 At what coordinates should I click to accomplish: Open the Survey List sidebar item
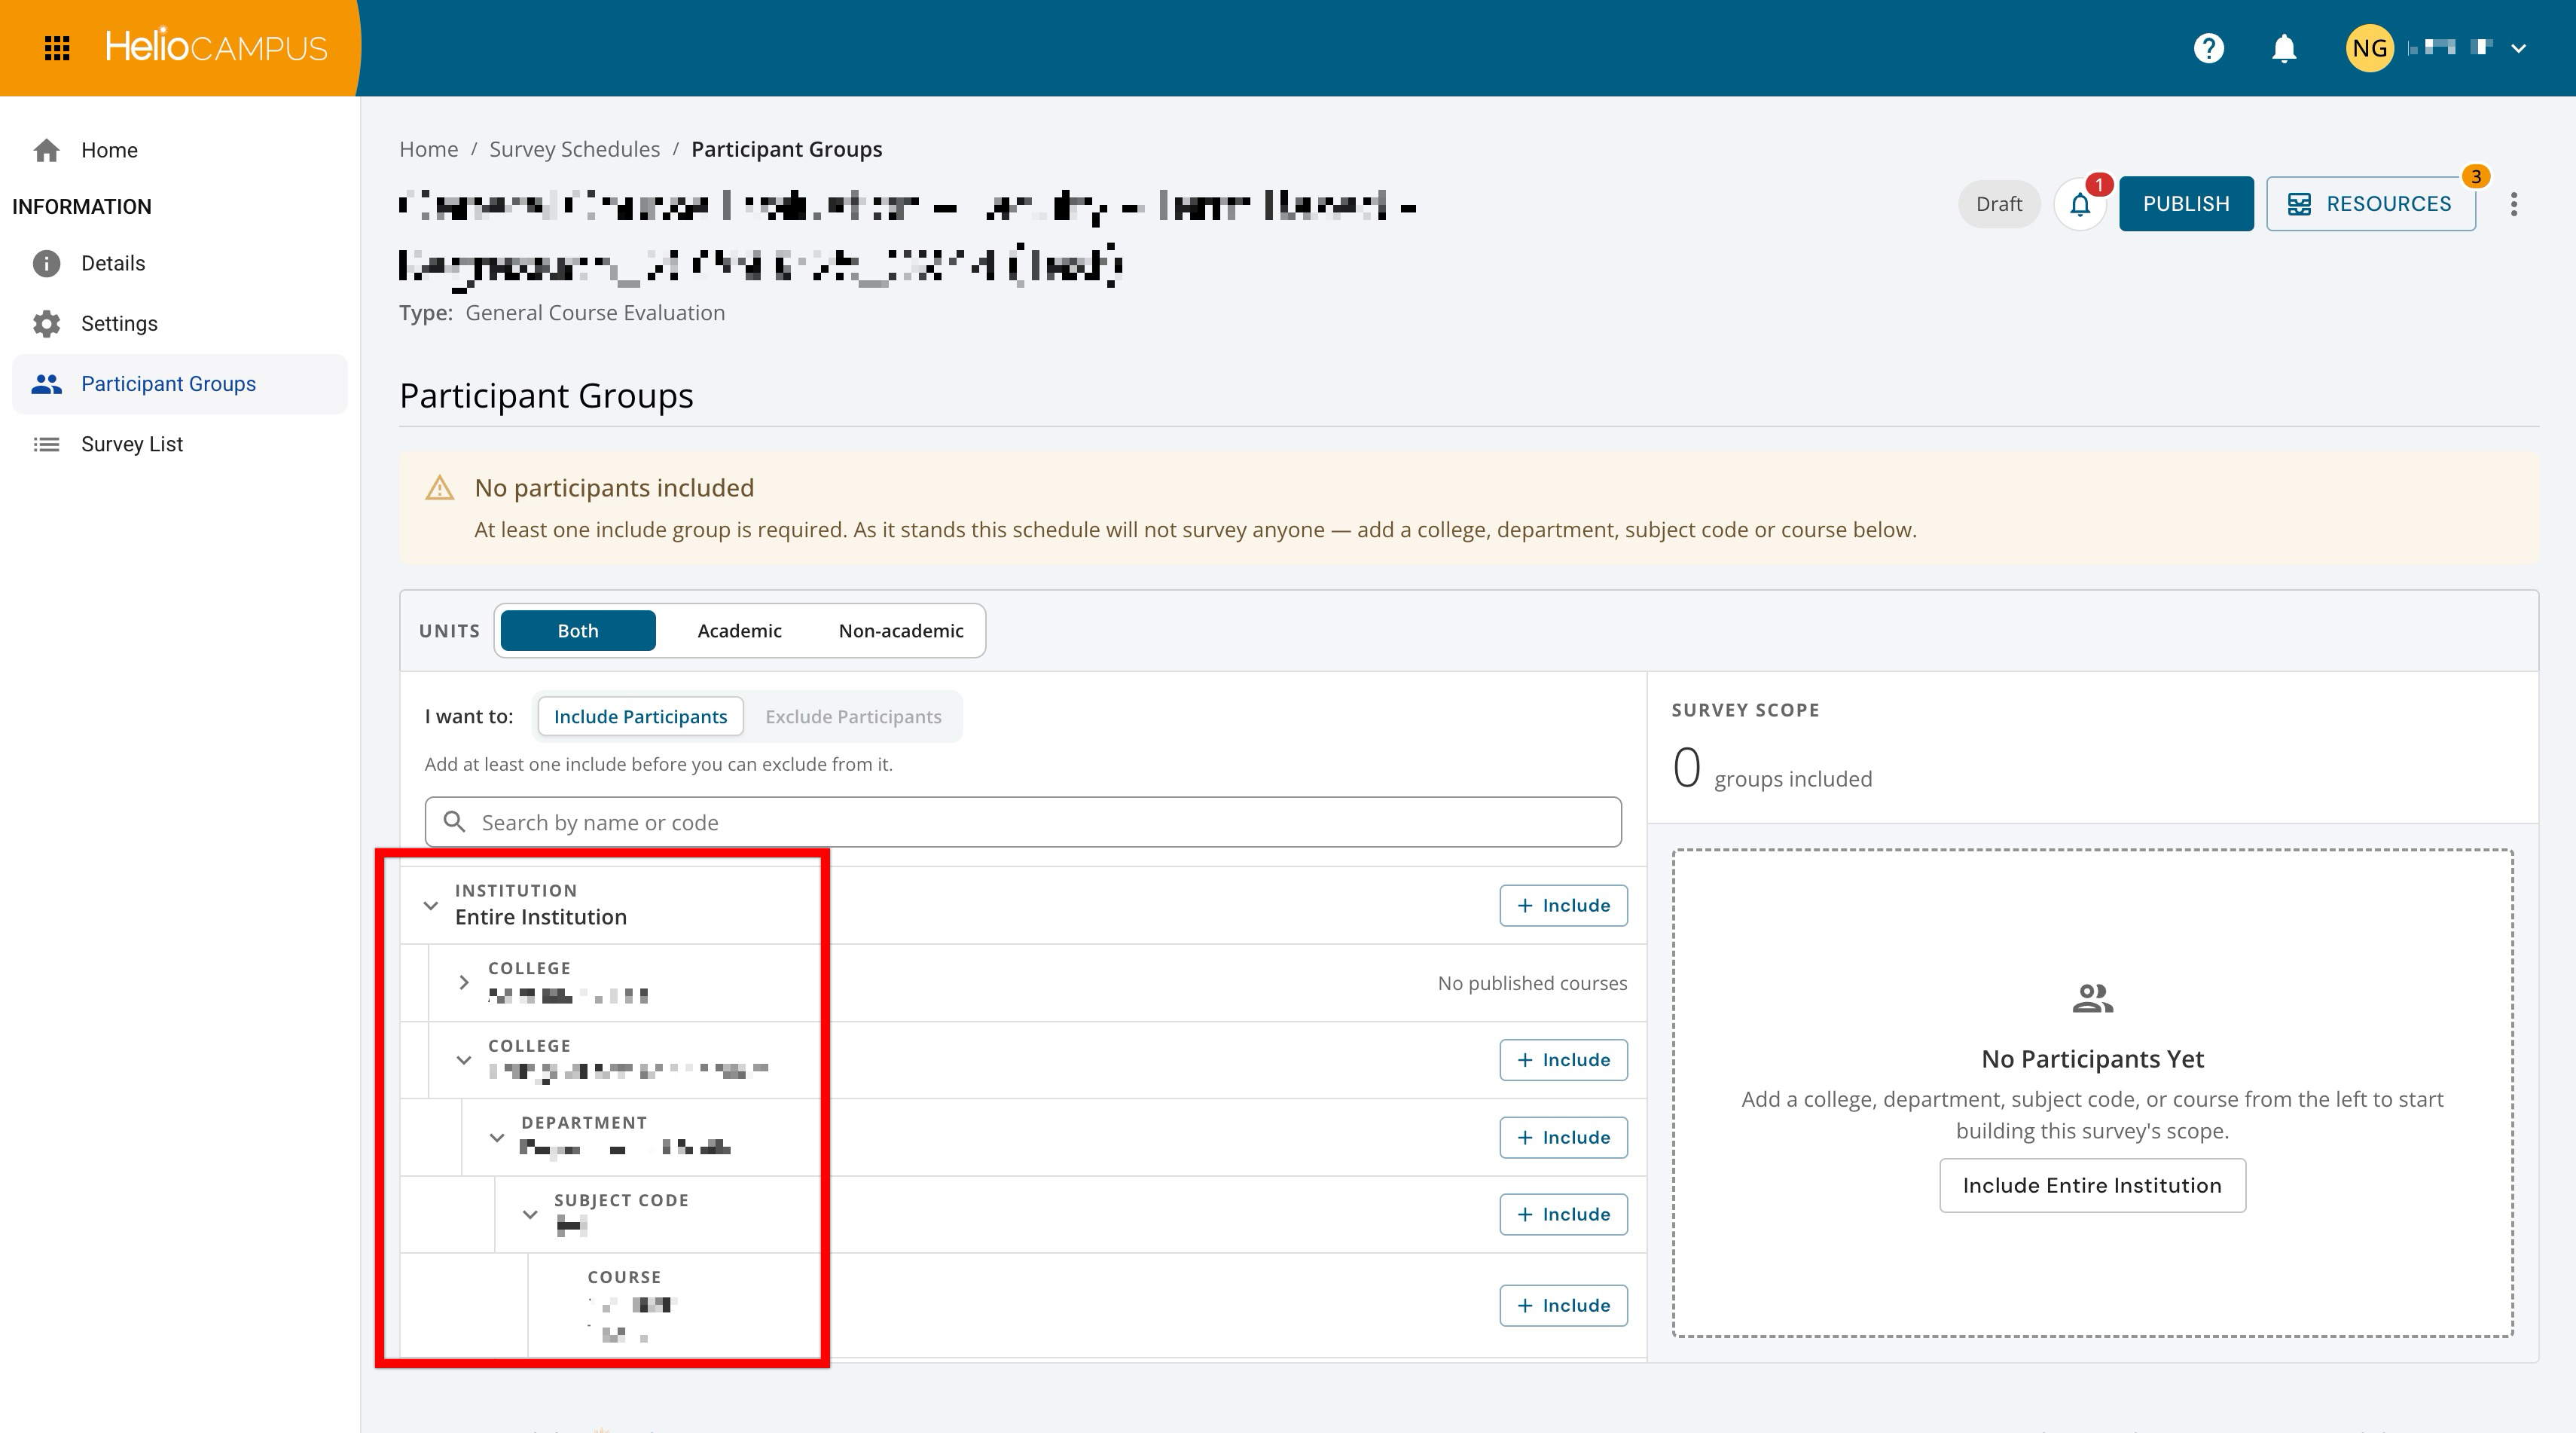tap(180, 444)
